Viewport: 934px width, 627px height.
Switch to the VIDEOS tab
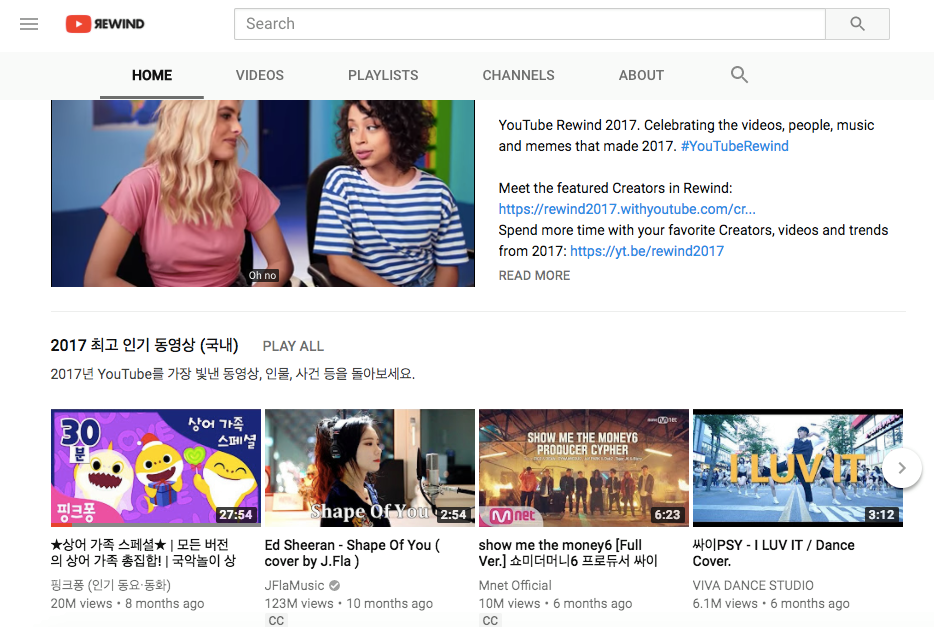[x=260, y=76]
